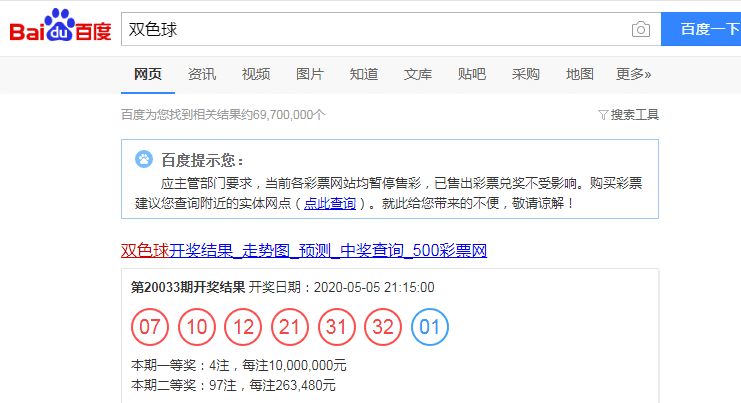Image resolution: width=741 pixels, height=403 pixels.
Task: Click the result count text 69,700,000个
Action: click(289, 115)
